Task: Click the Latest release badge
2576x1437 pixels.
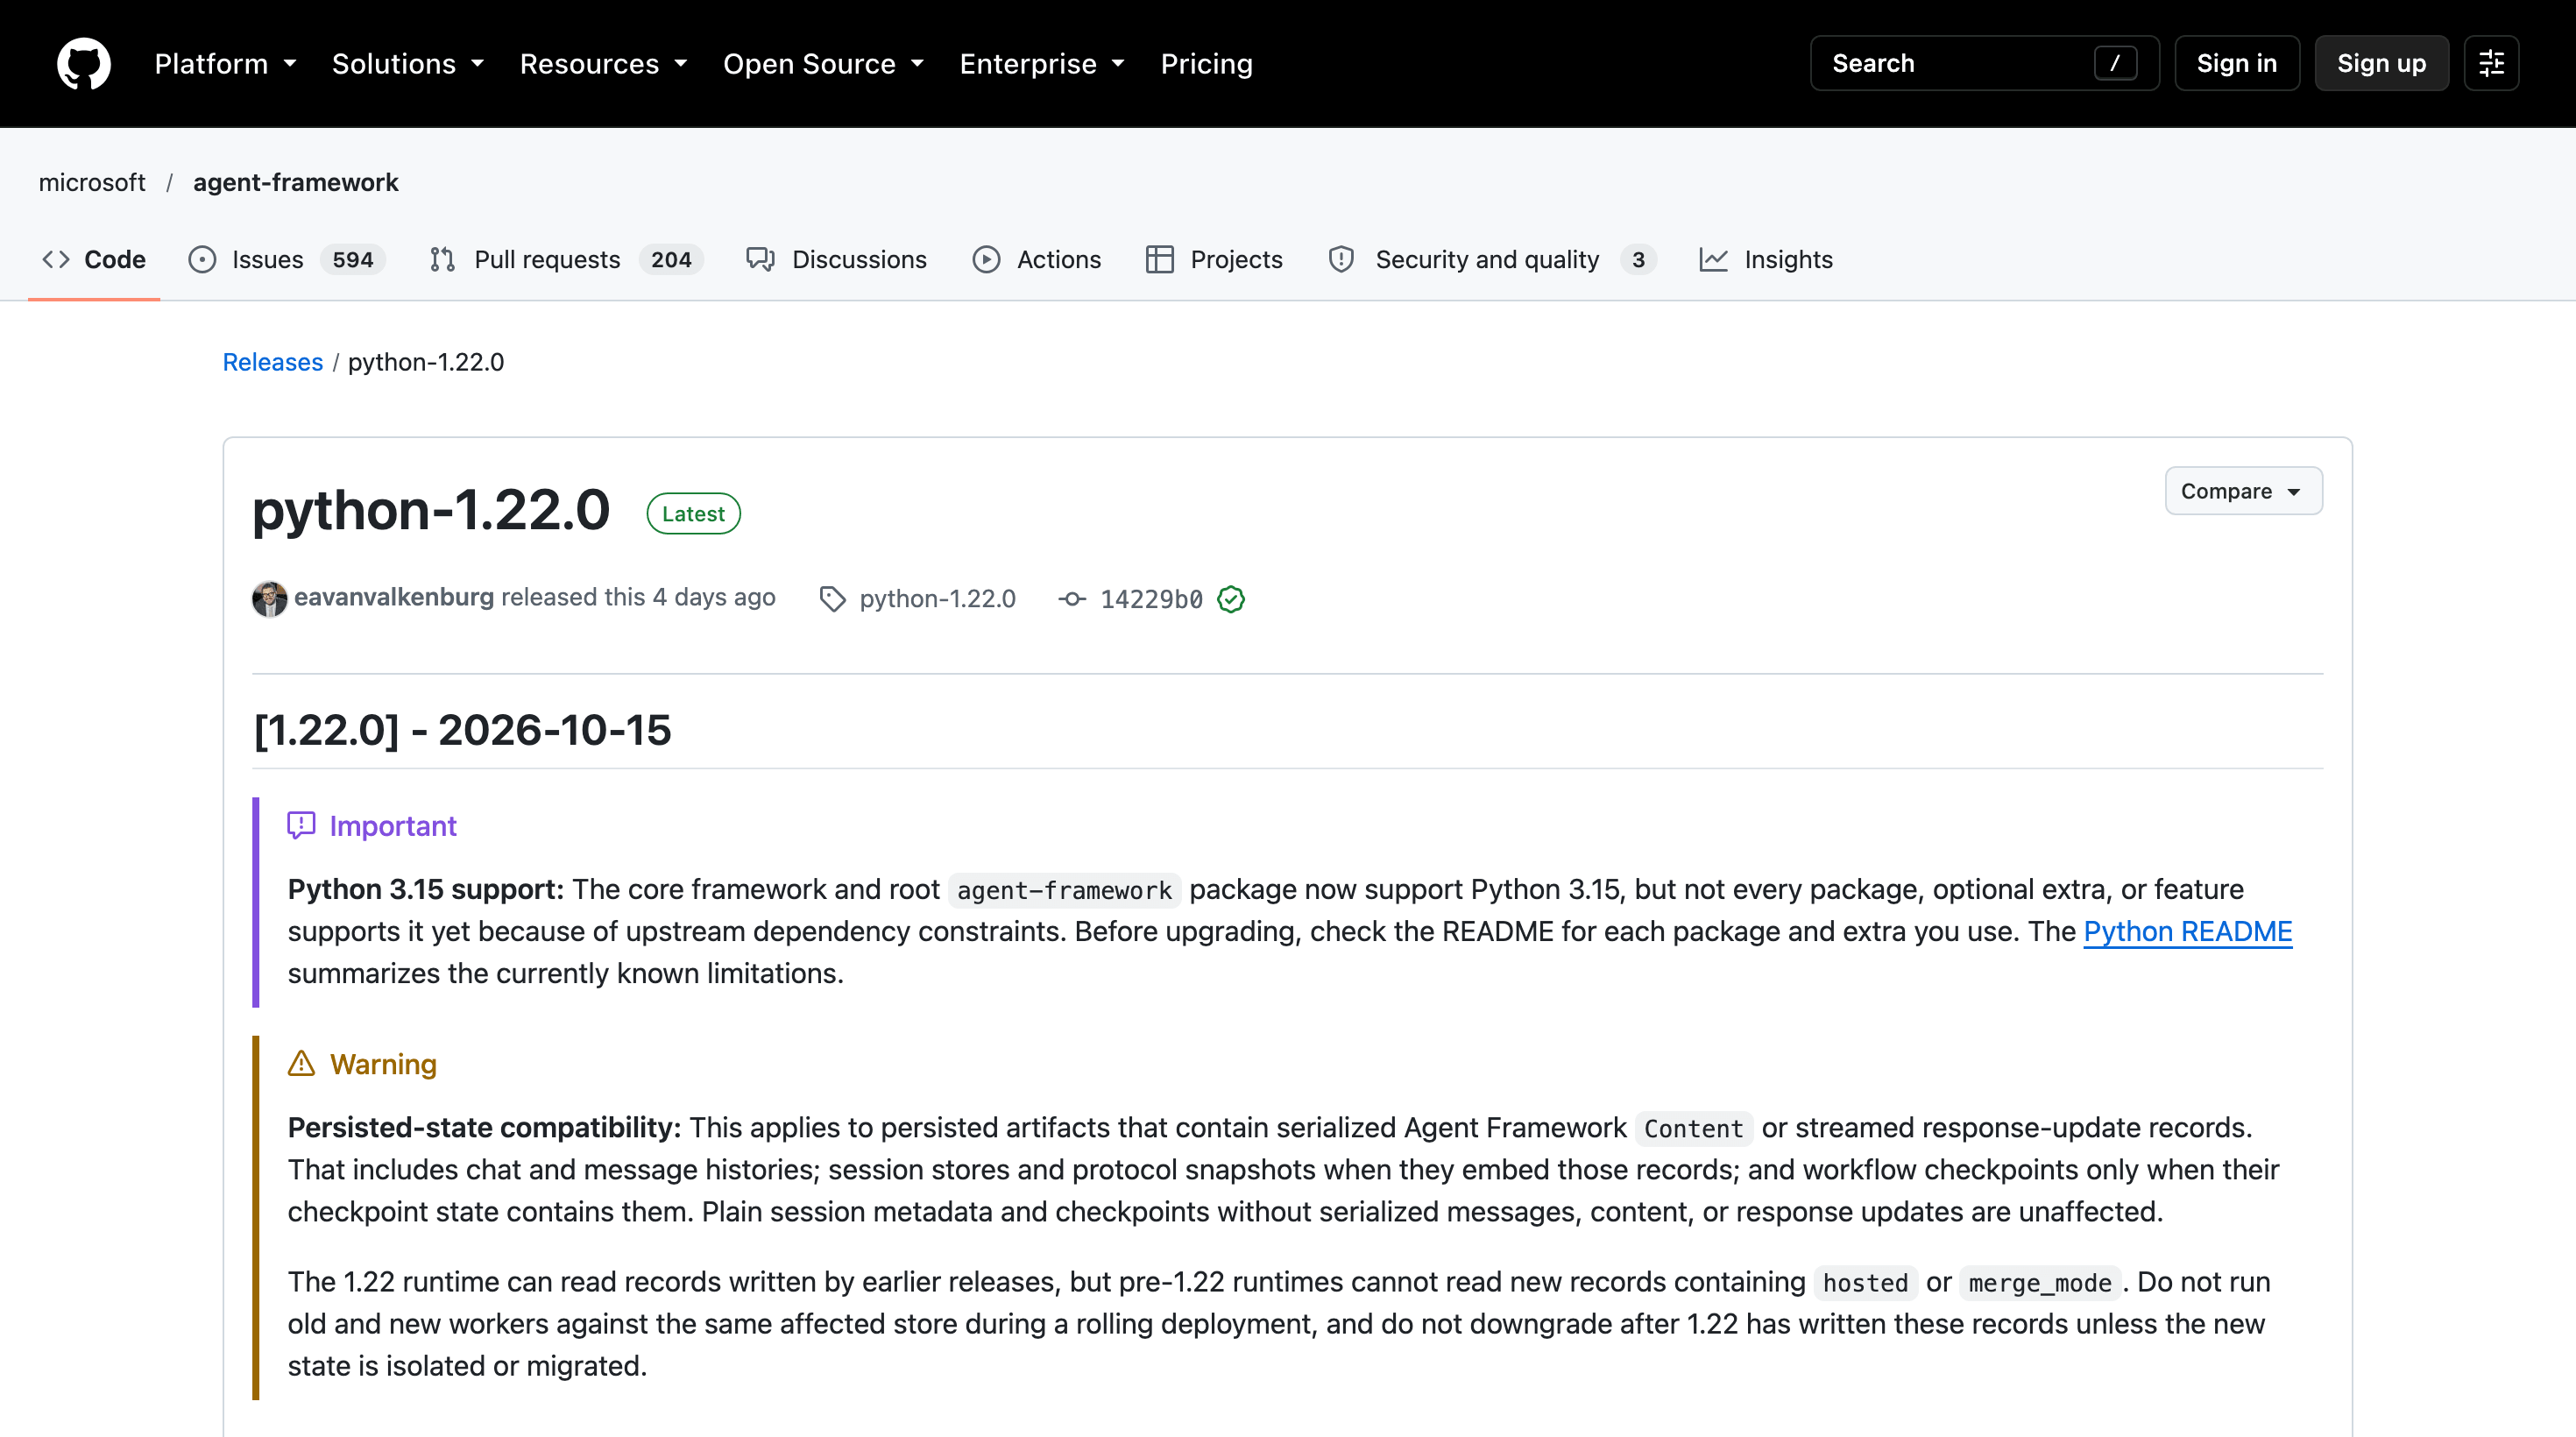Action: click(x=693, y=514)
